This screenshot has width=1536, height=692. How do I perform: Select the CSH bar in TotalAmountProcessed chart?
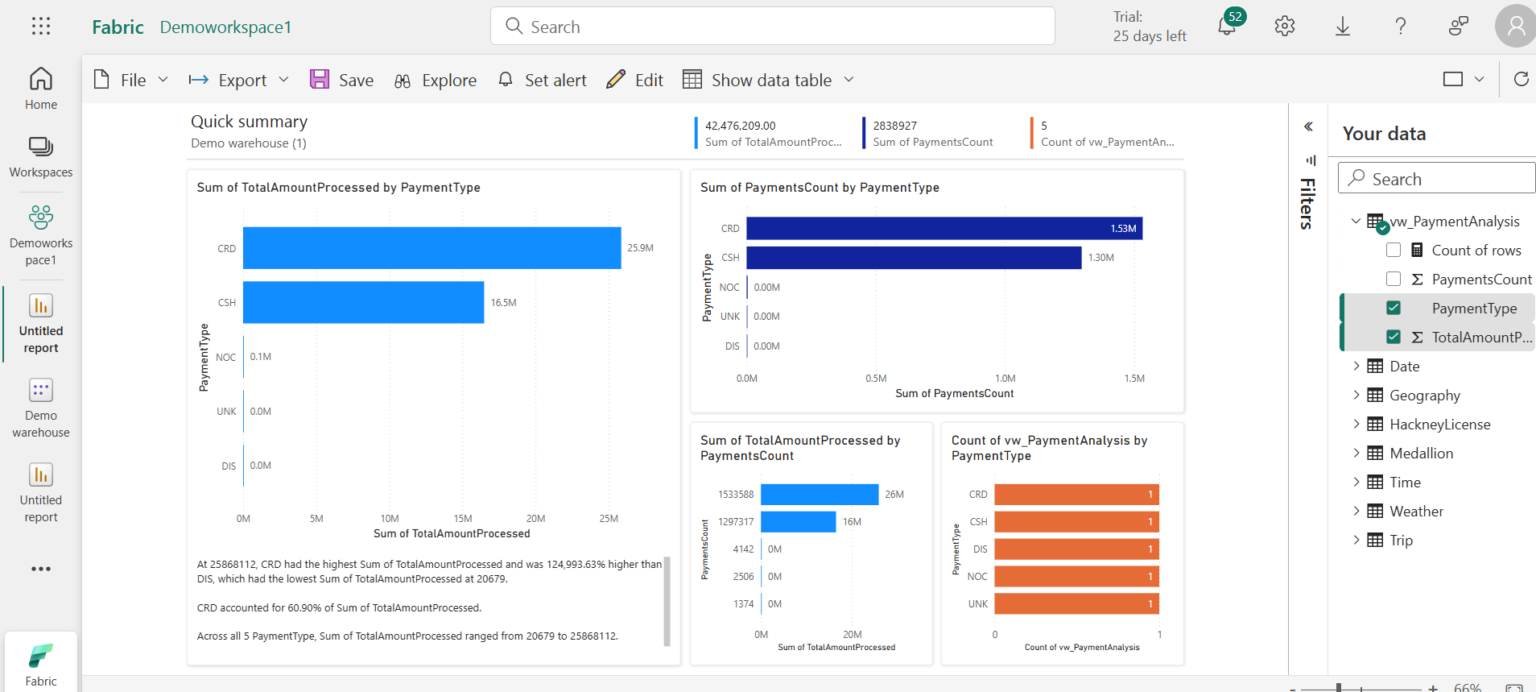[363, 302]
